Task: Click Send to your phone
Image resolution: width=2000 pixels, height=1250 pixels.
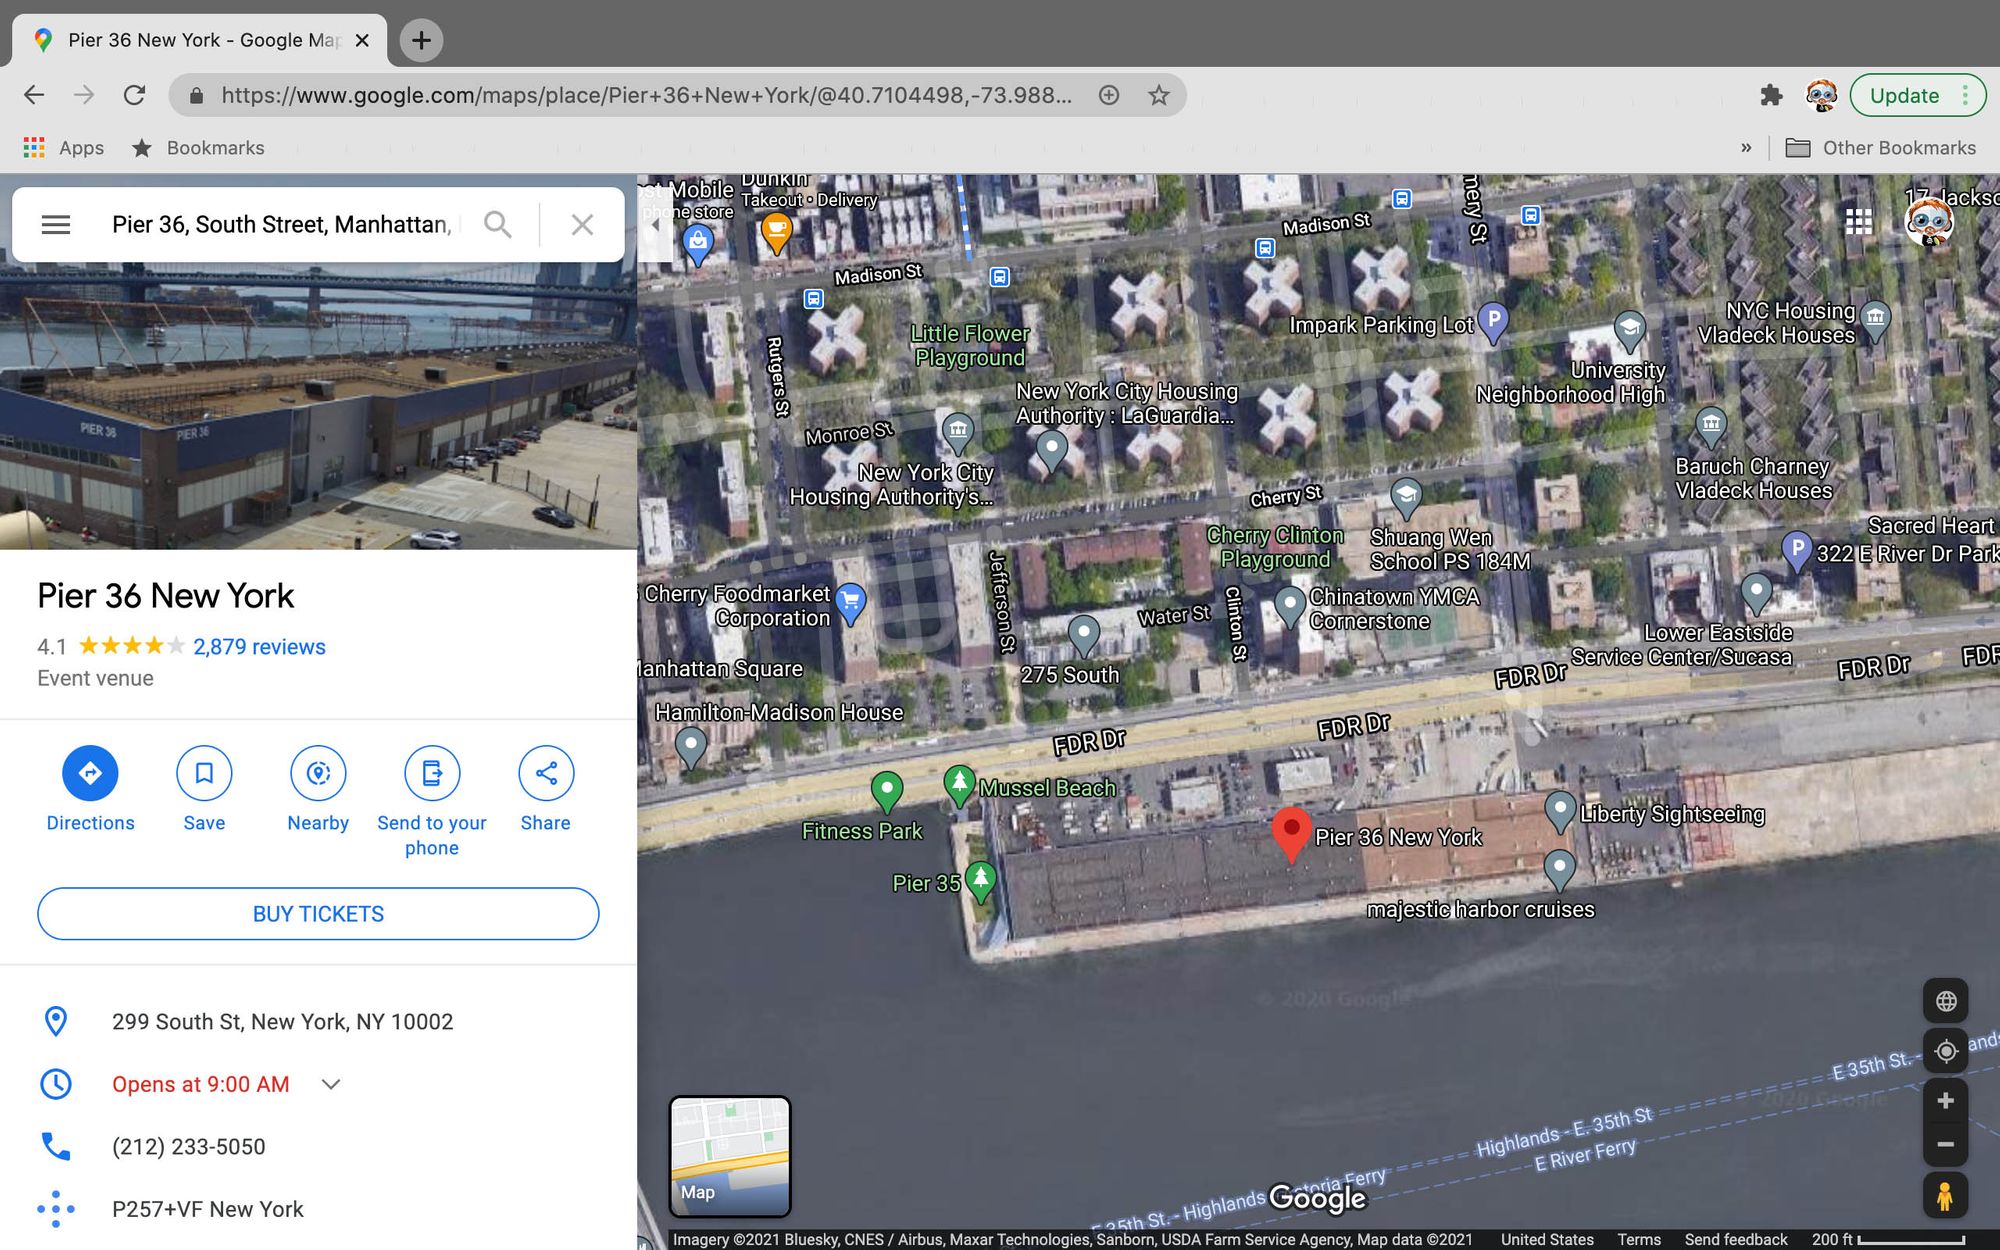Action: point(432,802)
